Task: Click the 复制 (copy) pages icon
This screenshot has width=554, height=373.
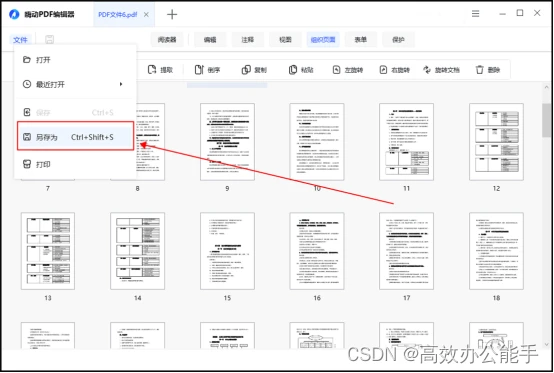Action: 246,70
